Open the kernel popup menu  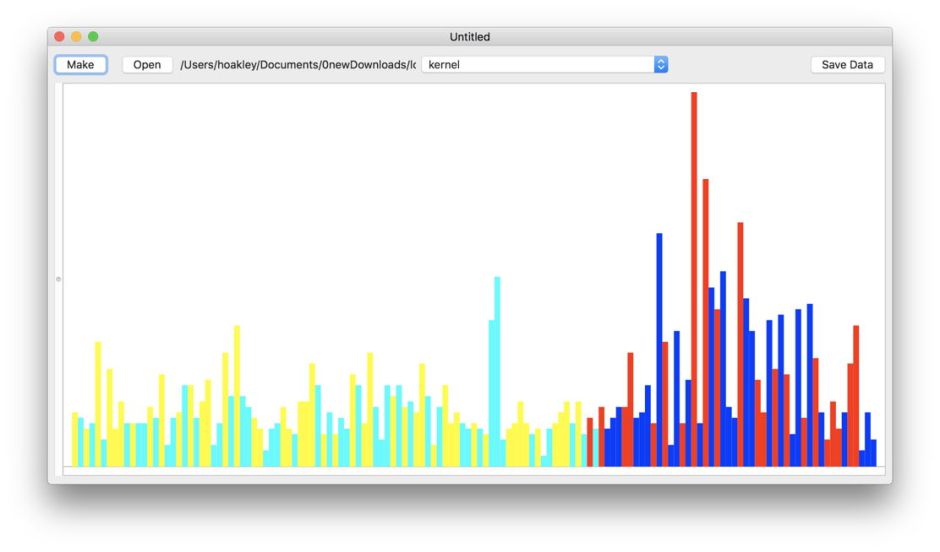click(x=538, y=65)
